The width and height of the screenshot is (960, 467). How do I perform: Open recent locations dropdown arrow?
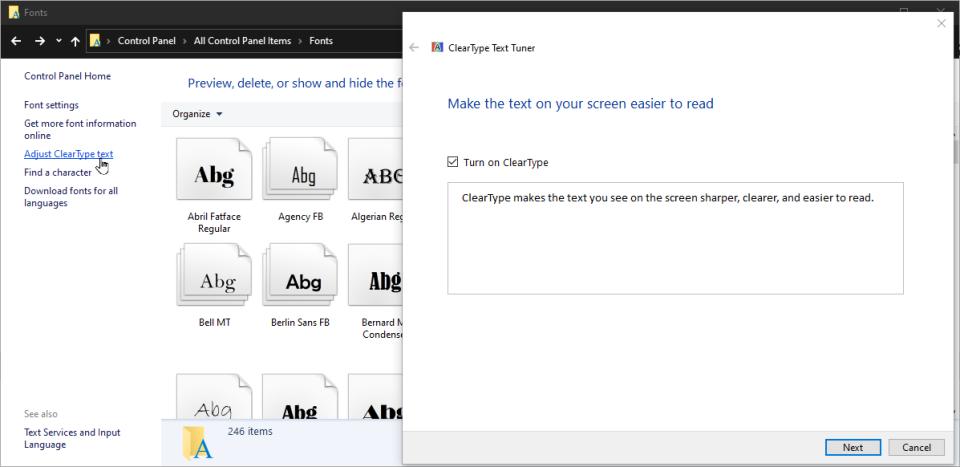pyautogui.click(x=59, y=40)
